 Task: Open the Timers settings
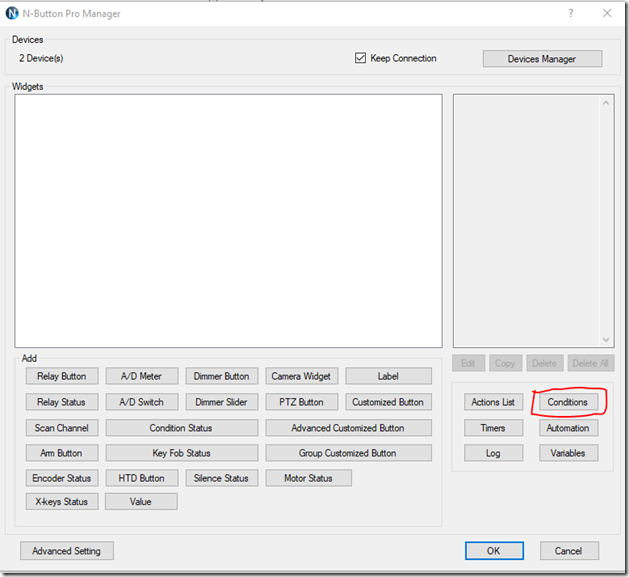(493, 428)
